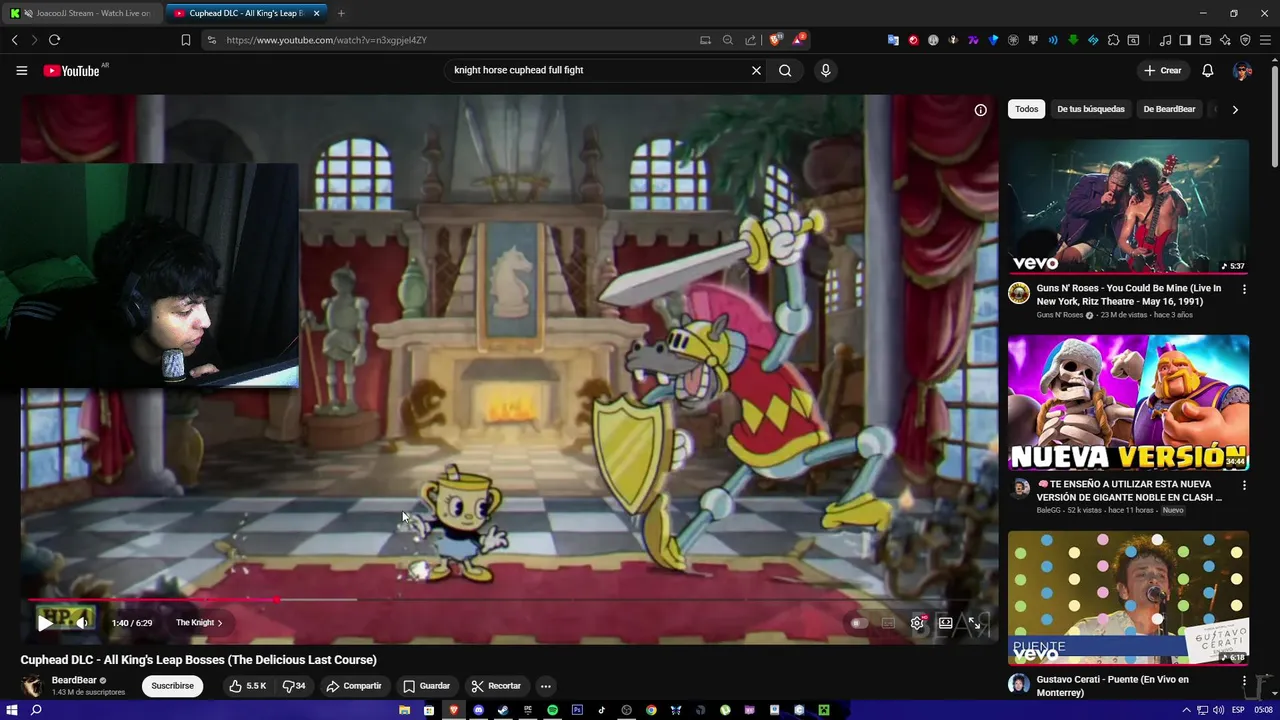Open Guns N' Roses video thumbnail
Viewport: 1280px width, 720px height.
point(1128,206)
